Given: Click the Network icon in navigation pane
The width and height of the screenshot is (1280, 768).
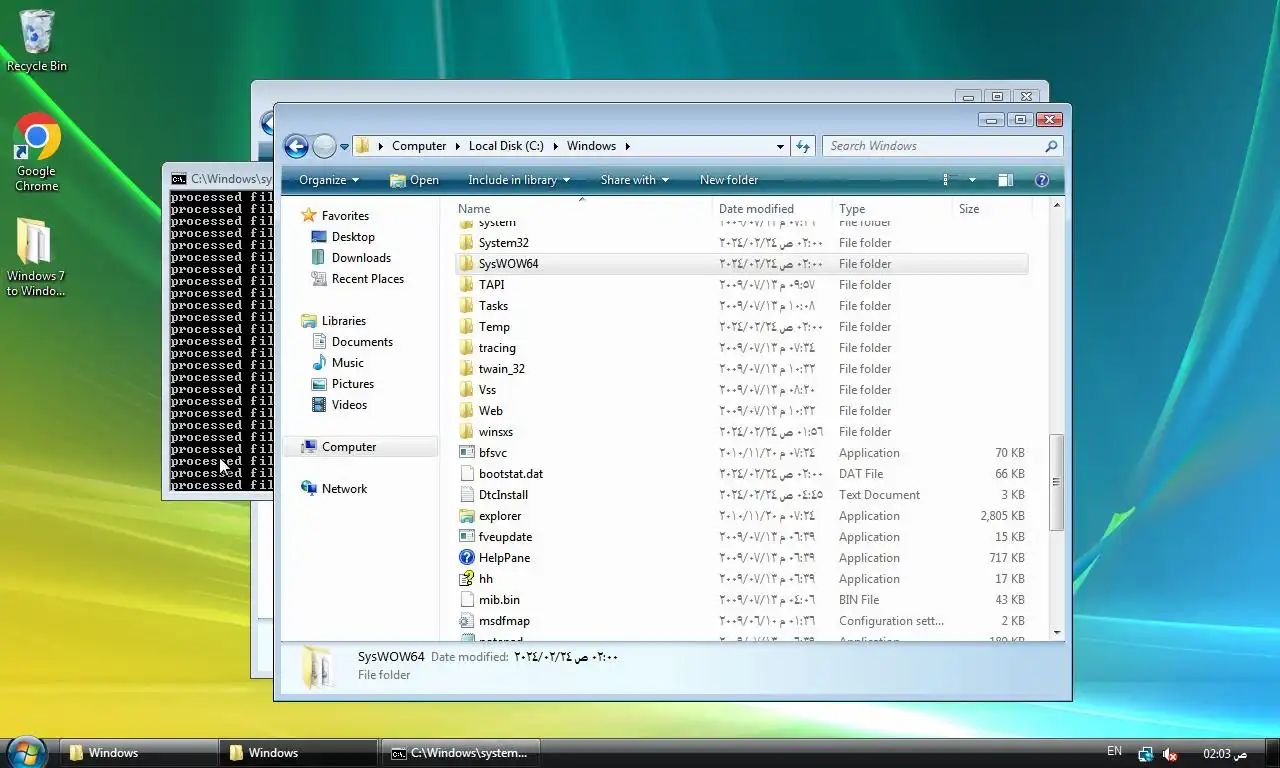Looking at the screenshot, I should [309, 489].
